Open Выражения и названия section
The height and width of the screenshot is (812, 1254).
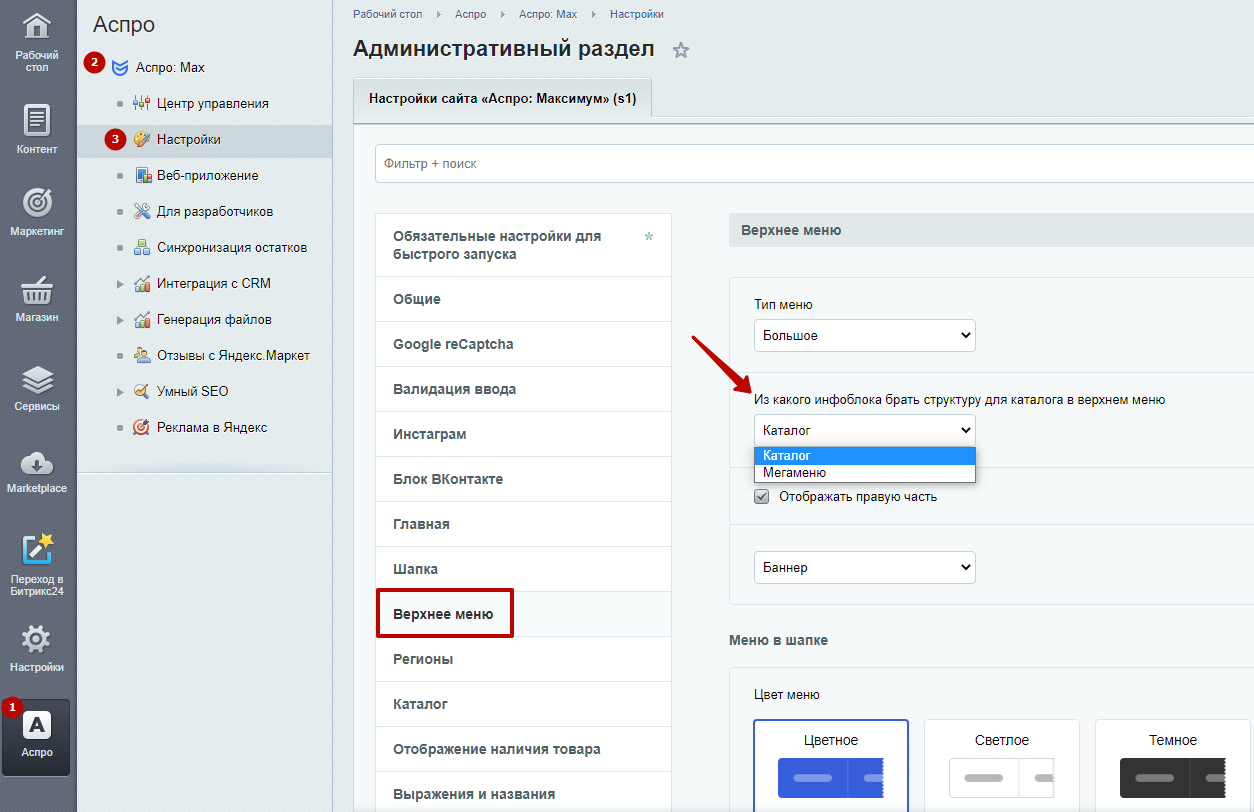click(x=523, y=794)
